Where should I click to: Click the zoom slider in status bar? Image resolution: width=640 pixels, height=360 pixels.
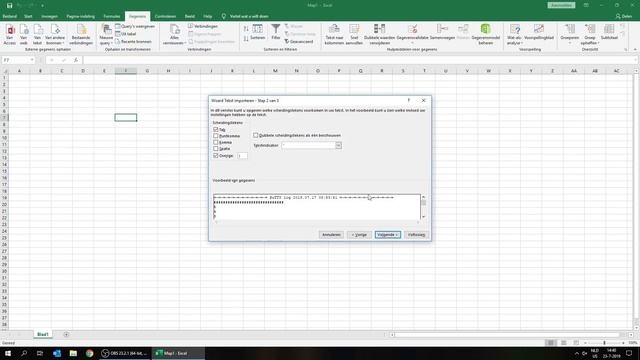[x=604, y=343]
